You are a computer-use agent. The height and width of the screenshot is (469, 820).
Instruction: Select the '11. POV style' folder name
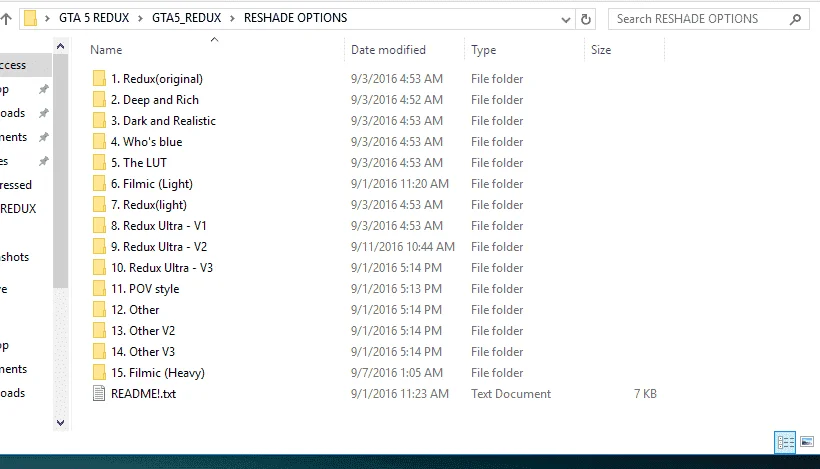point(145,289)
